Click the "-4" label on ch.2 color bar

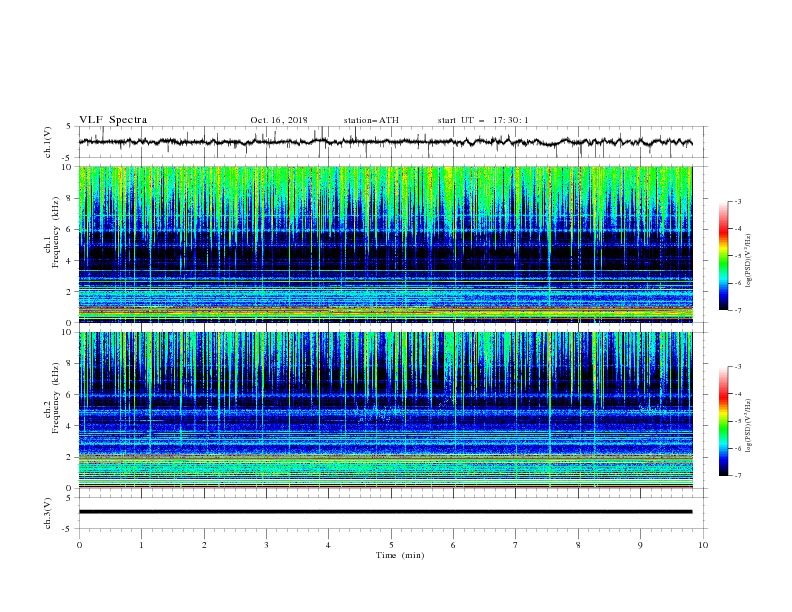coord(737,394)
